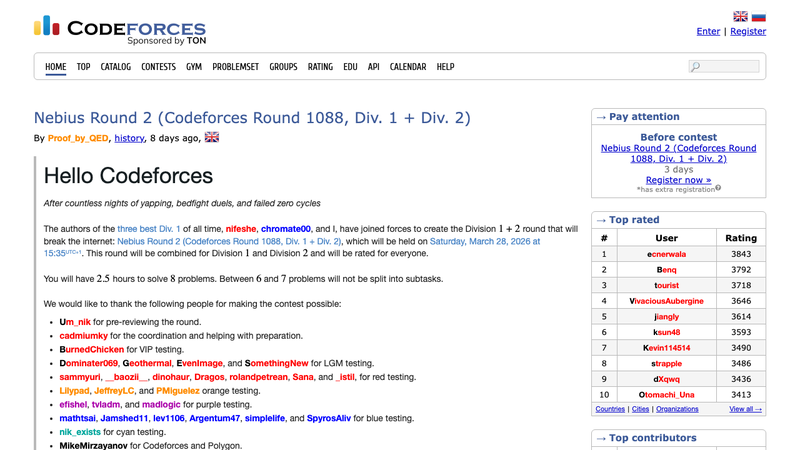Open BurnedChicken profile link

pyautogui.click(x=92, y=349)
